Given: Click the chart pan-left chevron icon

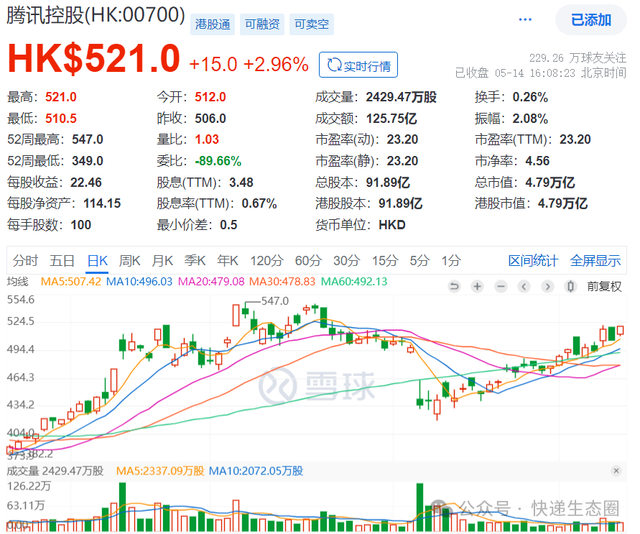Looking at the screenshot, I should (524, 287).
